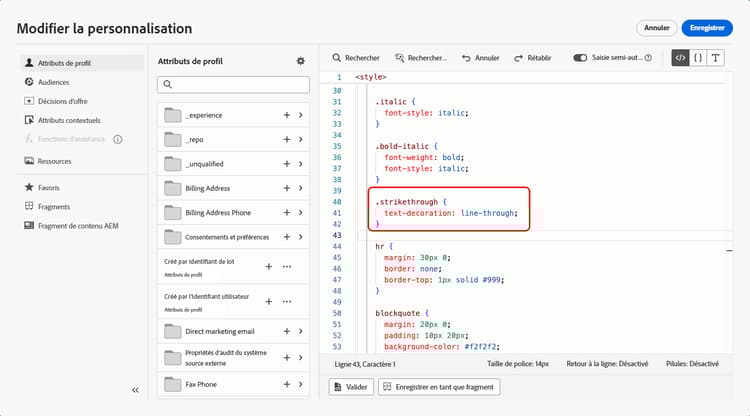
Task: Select the Billing Address folder row
Action: [x=233, y=188]
